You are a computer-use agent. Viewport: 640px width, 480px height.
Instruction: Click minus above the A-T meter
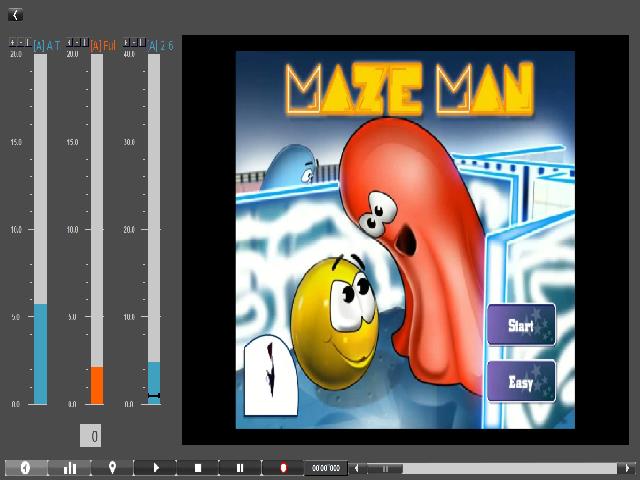tap(20, 42)
